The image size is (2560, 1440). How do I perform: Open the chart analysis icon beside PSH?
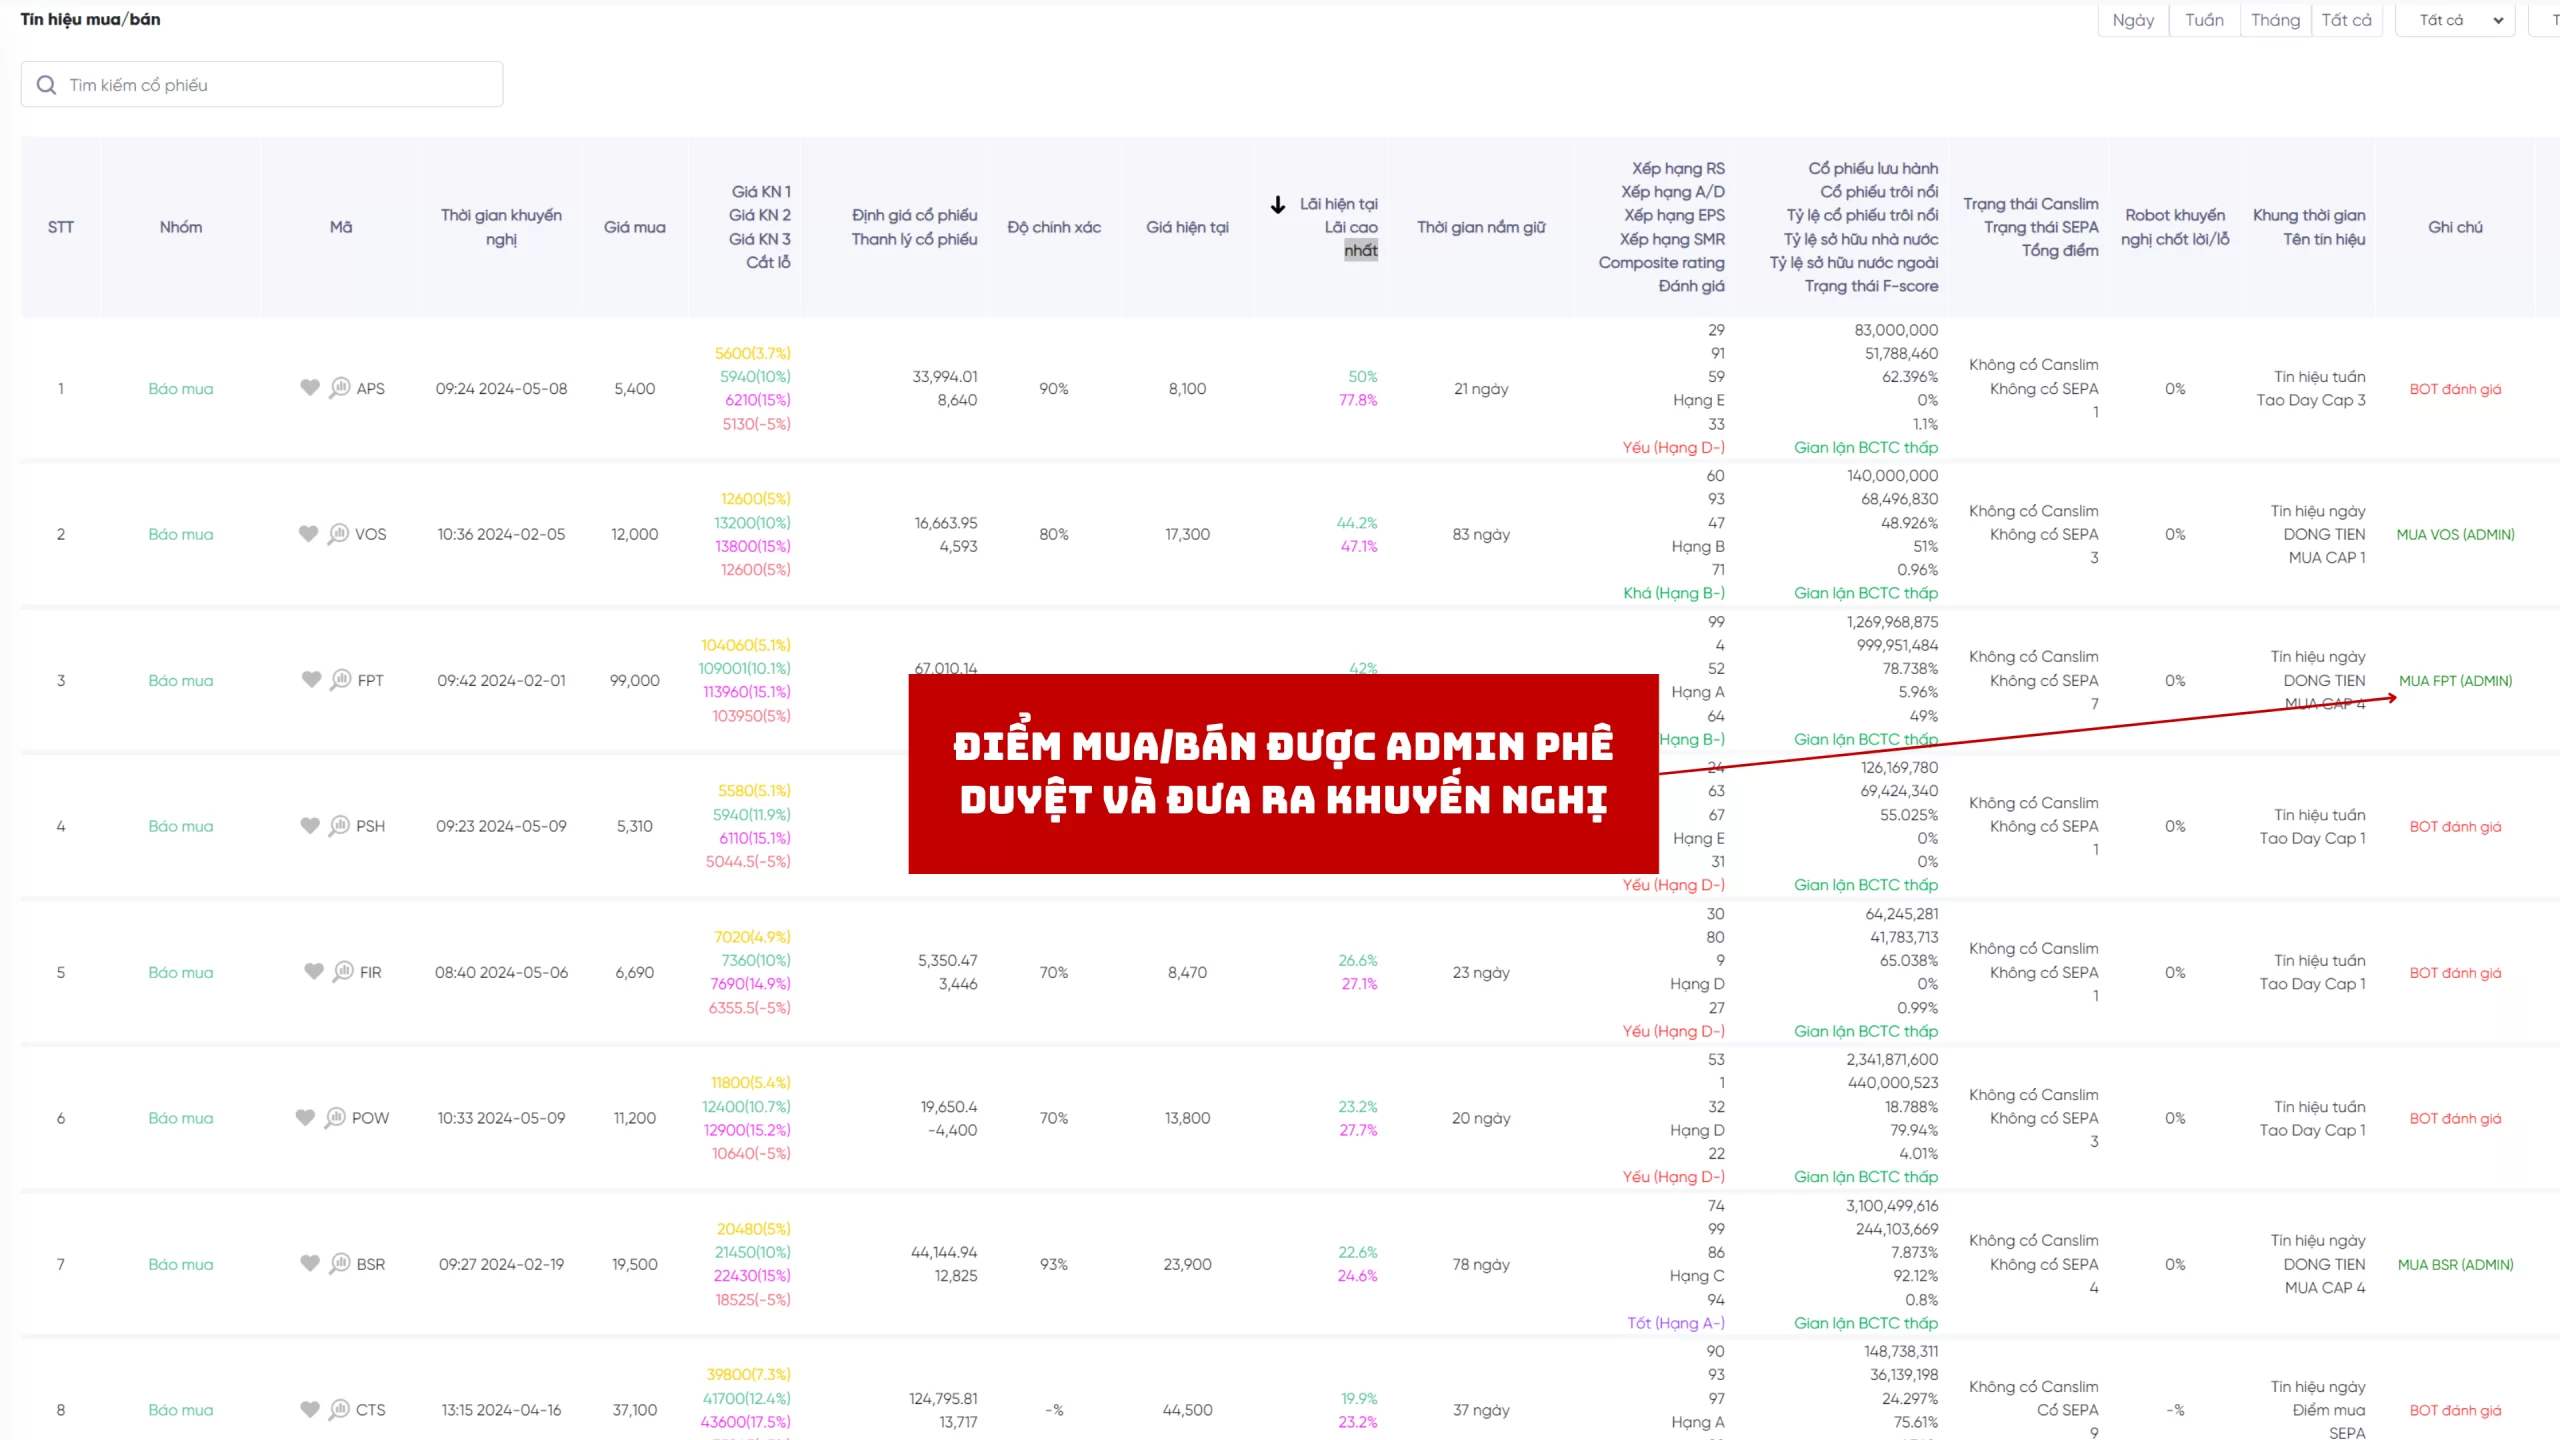pyautogui.click(x=340, y=826)
